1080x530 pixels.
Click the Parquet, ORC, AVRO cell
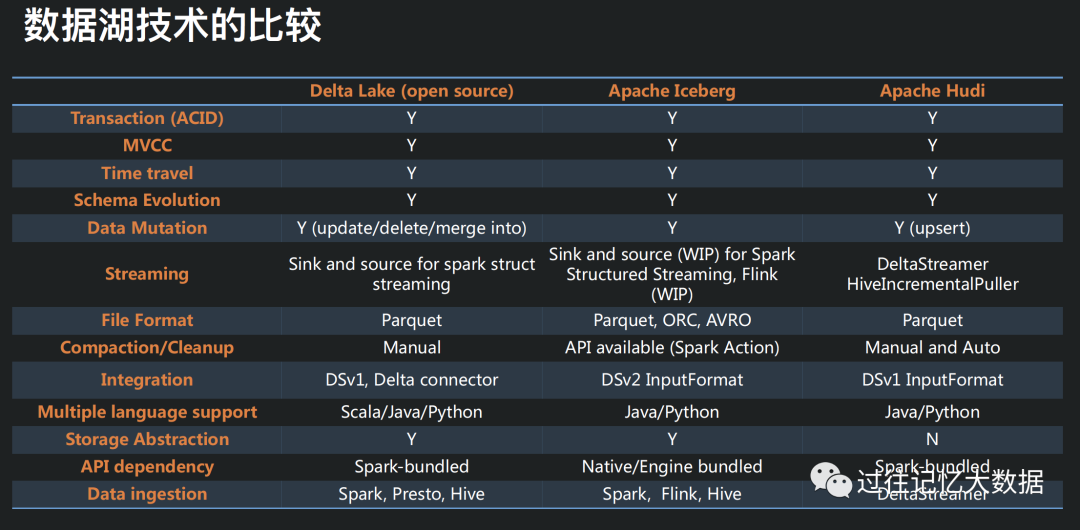[672, 320]
